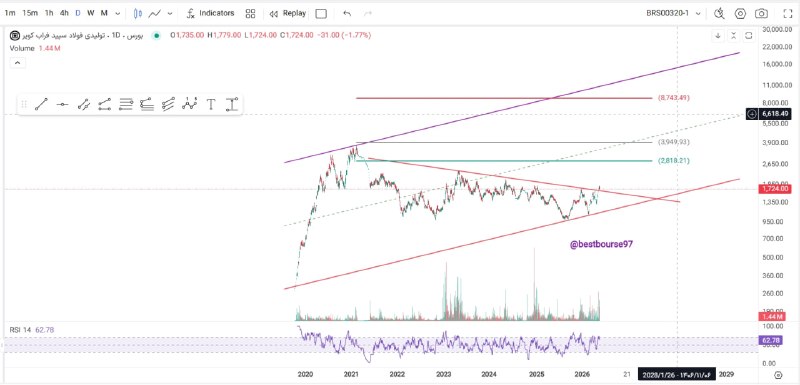Click the 2020 label on time axis
Screen dimensions: 800x385
(305, 374)
